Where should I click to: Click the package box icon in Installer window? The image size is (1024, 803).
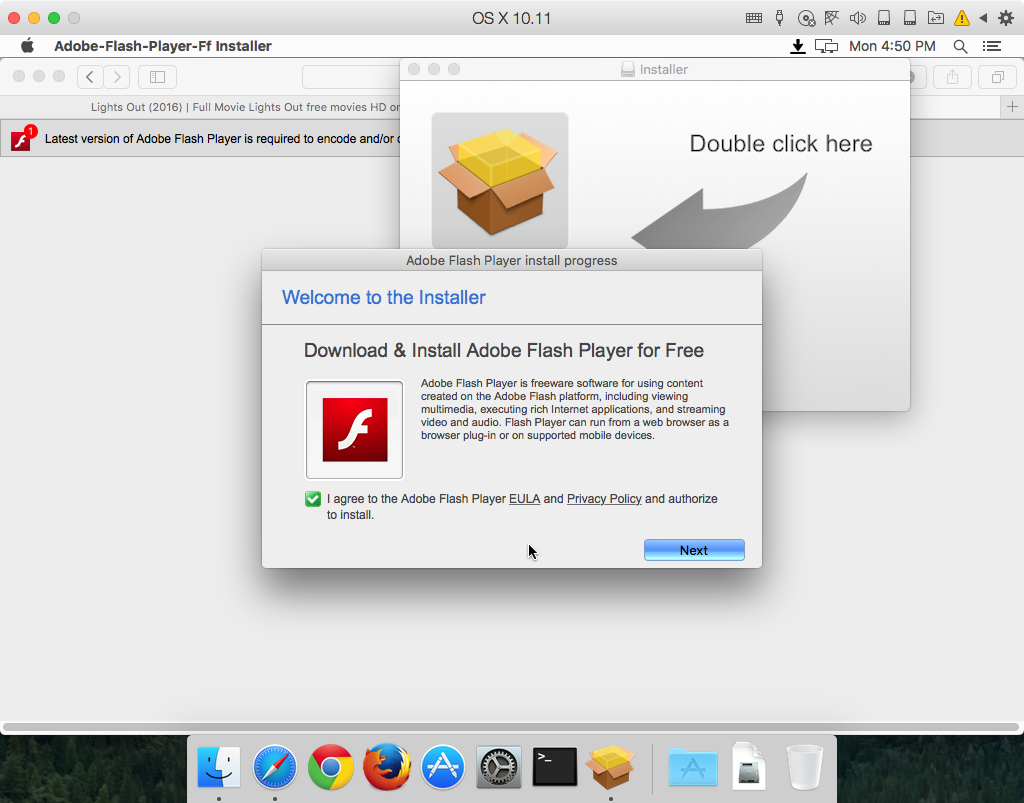point(500,181)
